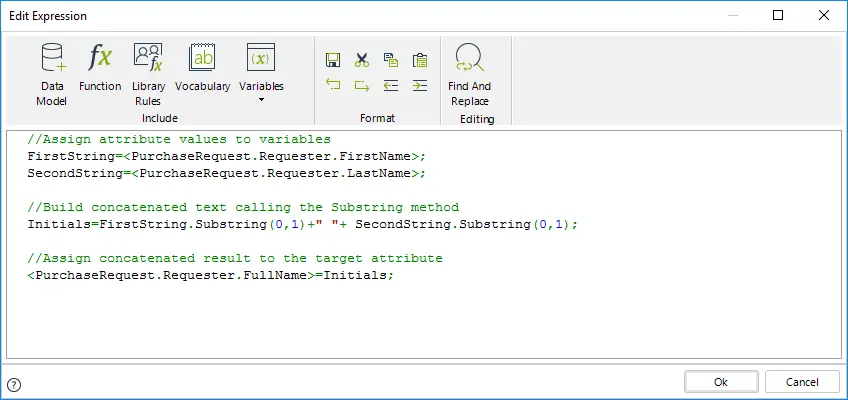This screenshot has width=848, height=400.
Task: Cut selection with the scissors icon
Action: [x=362, y=60]
